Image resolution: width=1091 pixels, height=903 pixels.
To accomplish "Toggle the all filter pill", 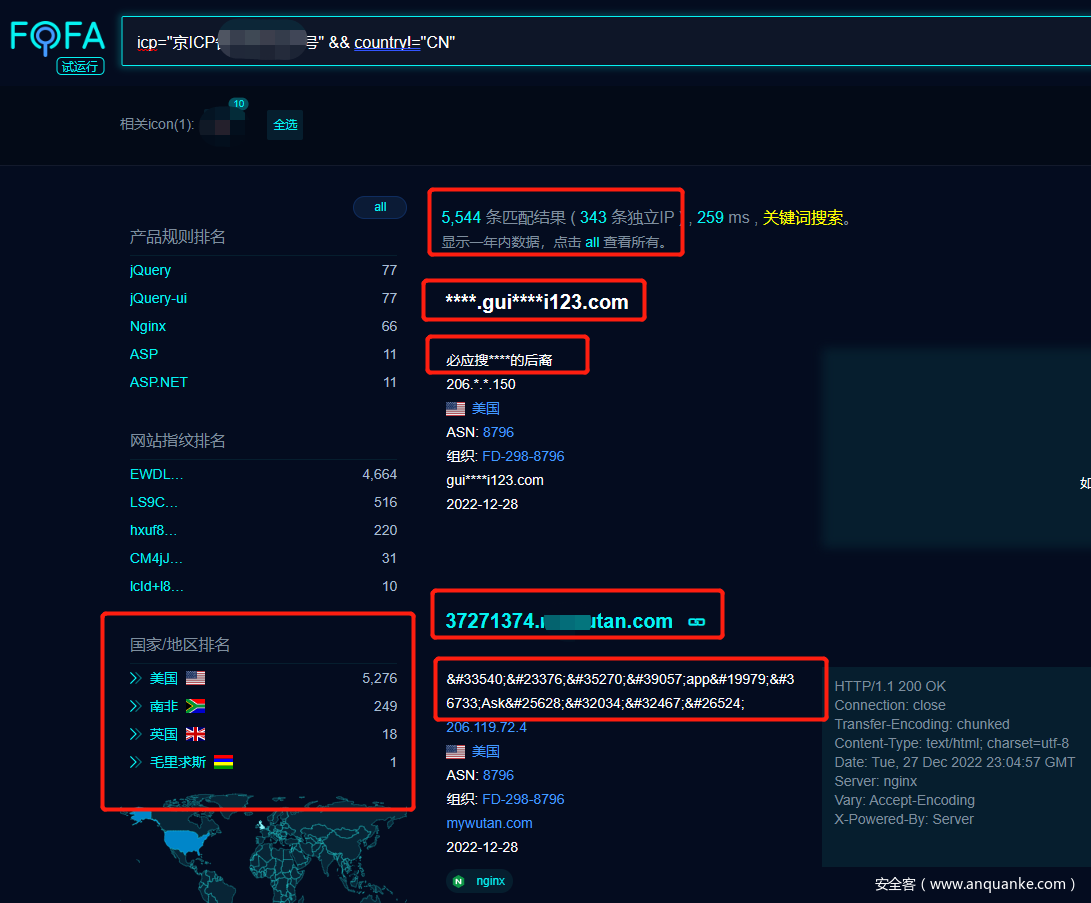I will 380,207.
